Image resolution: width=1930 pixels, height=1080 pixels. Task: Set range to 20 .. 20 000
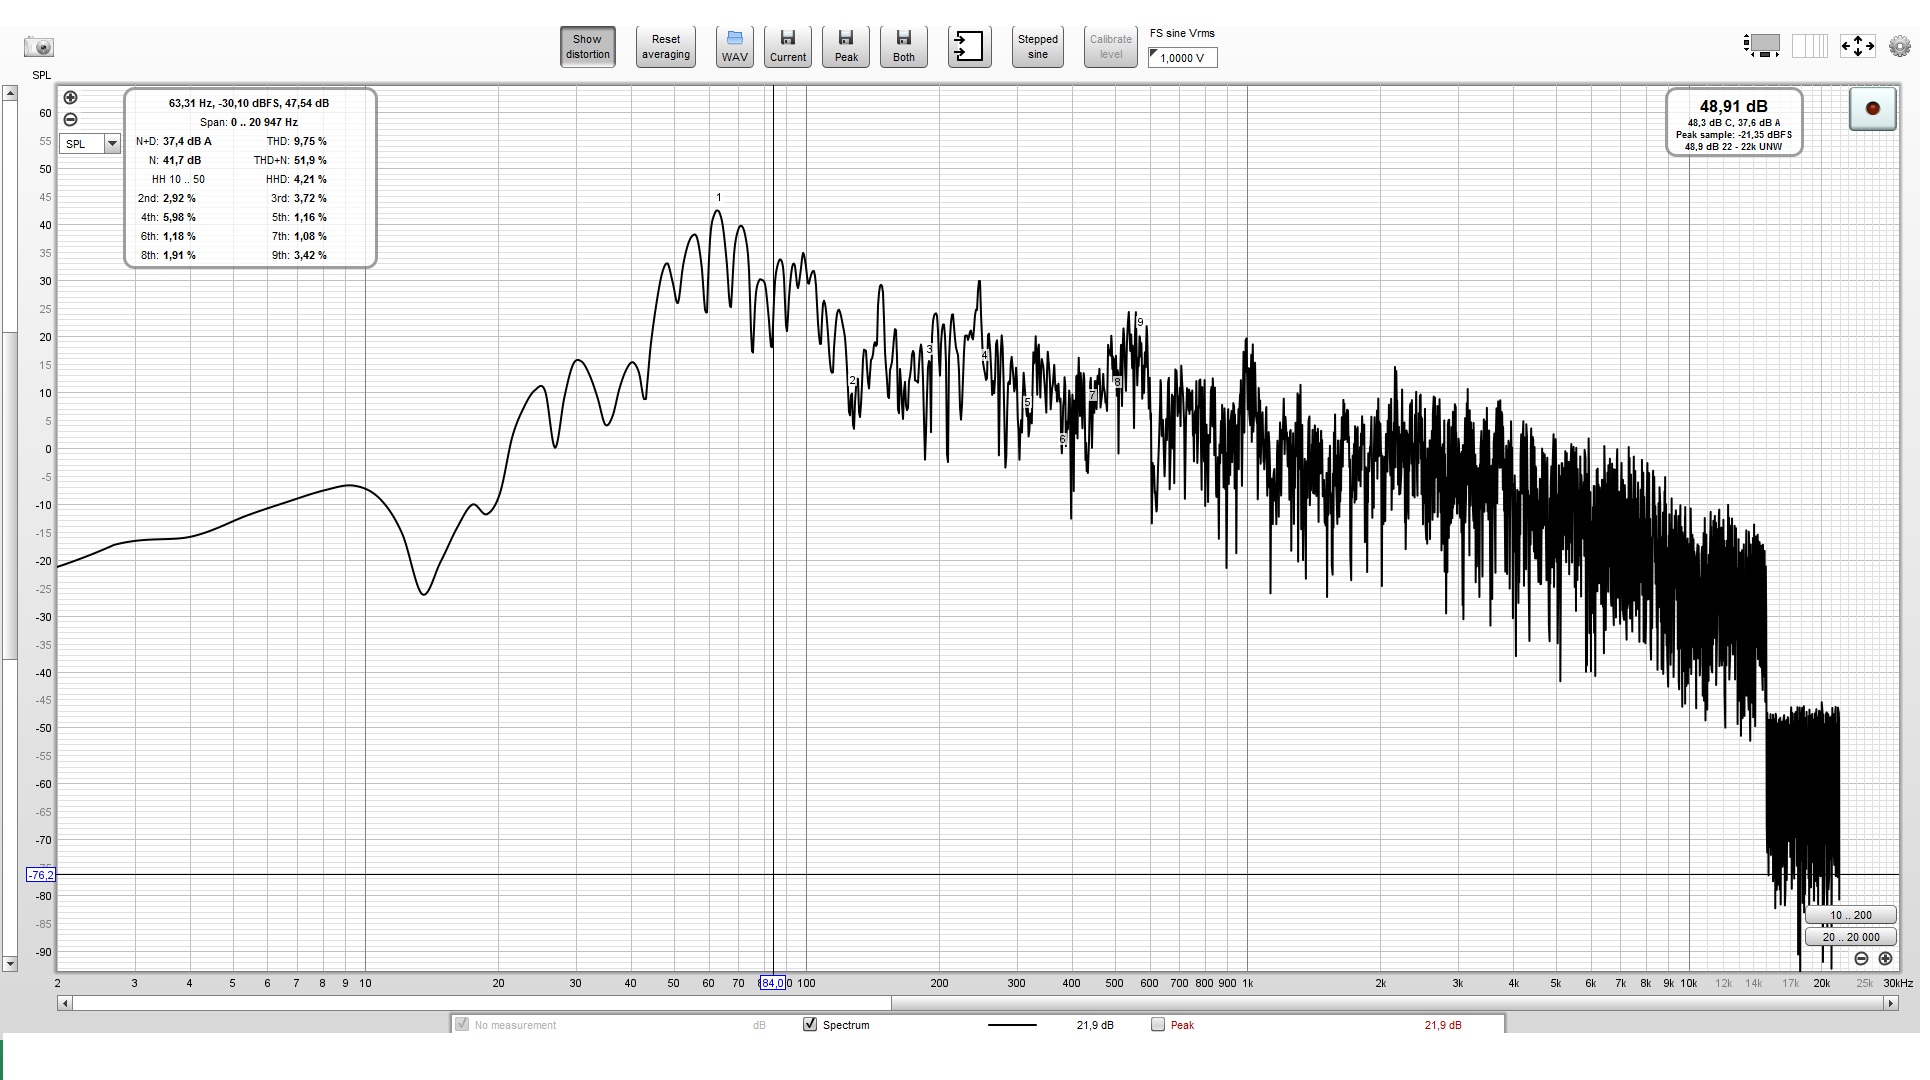pyautogui.click(x=1850, y=937)
